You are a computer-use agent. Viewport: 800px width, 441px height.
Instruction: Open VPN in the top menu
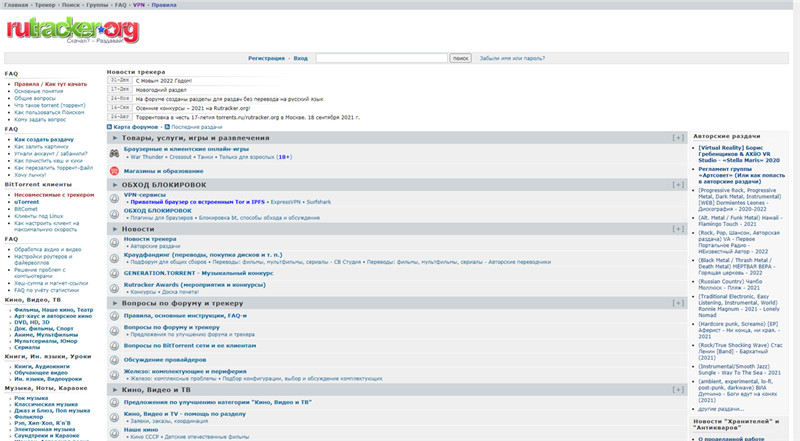click(x=139, y=5)
